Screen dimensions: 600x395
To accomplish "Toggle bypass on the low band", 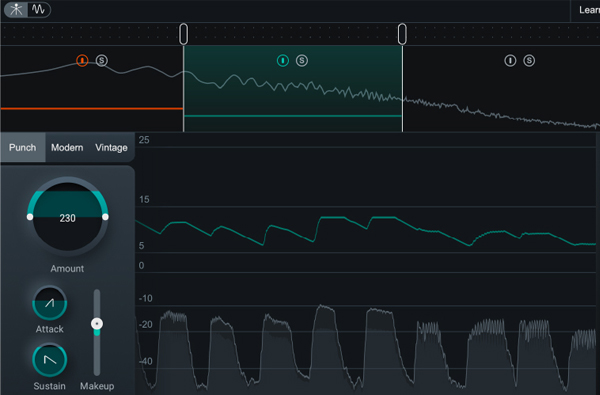I will pyautogui.click(x=82, y=60).
